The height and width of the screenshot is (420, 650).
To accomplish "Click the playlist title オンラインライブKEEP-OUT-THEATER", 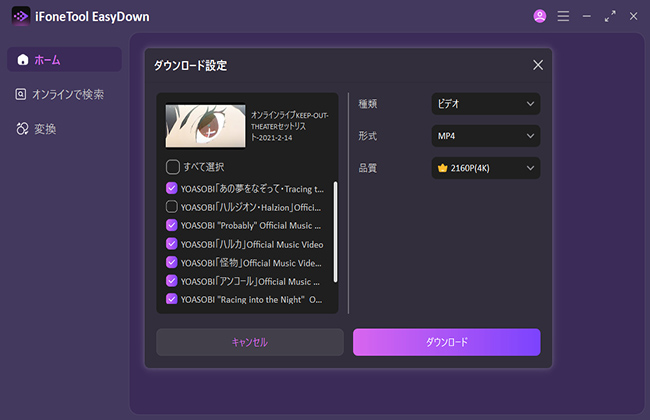I will (x=290, y=126).
